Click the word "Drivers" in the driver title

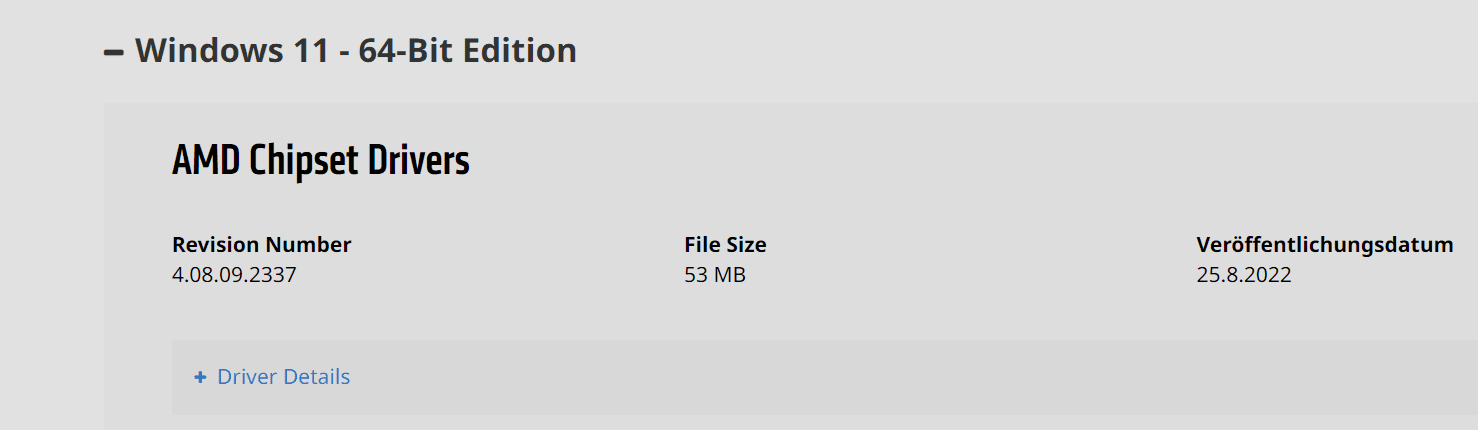425,160
